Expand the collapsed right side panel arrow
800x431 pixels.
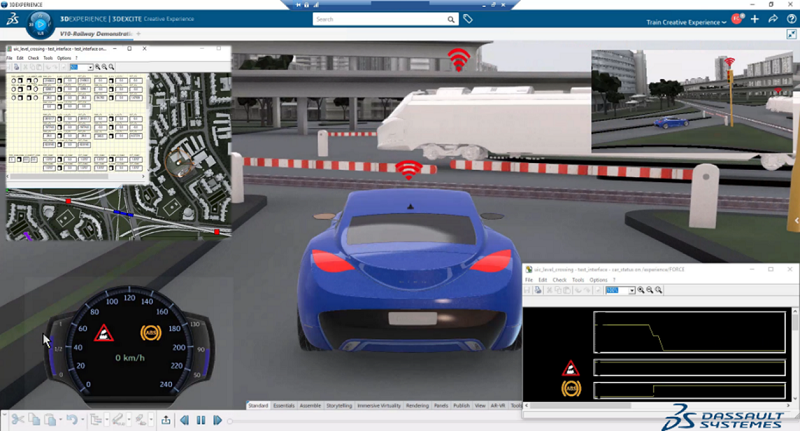coord(796,220)
